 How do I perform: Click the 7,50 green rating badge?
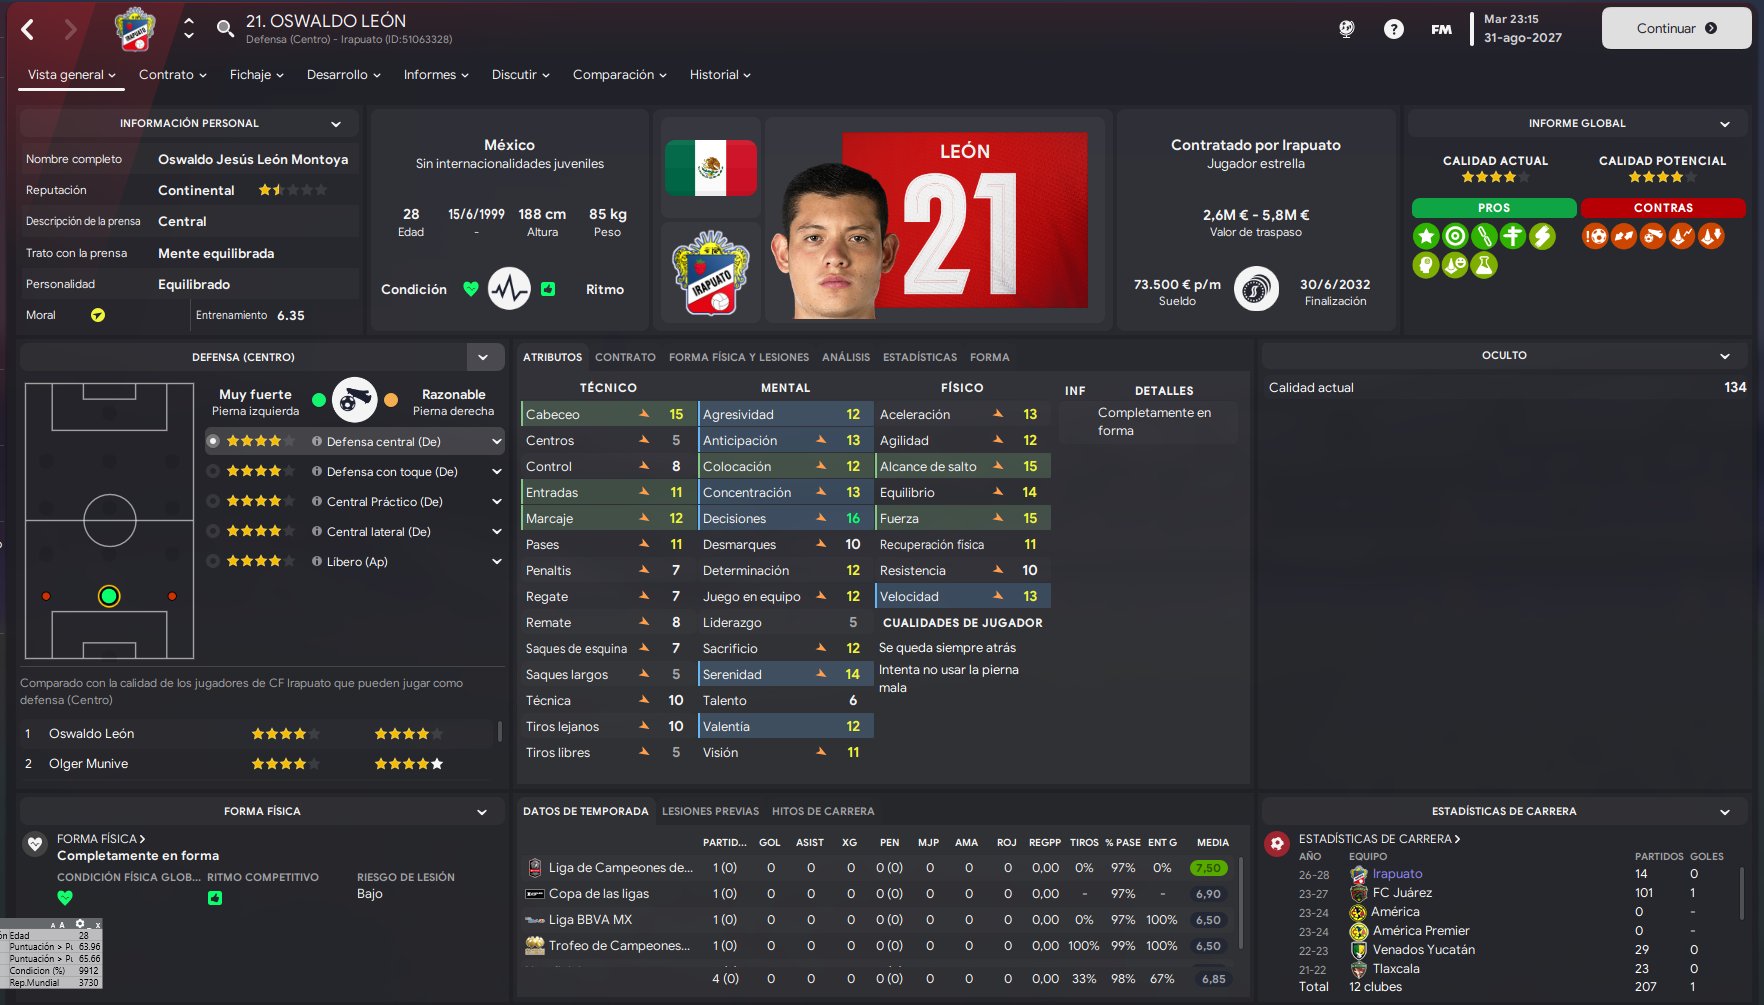[1208, 868]
